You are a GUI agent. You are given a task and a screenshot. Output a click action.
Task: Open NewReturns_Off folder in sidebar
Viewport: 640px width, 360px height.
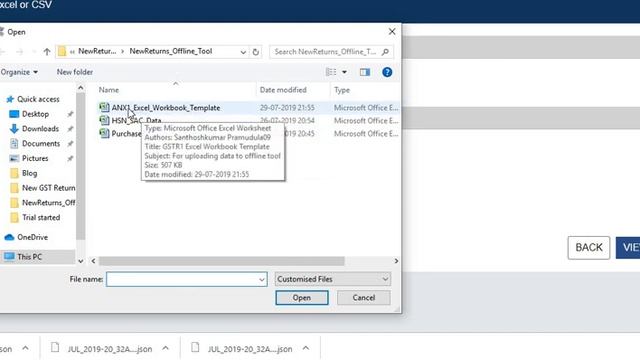point(48,202)
